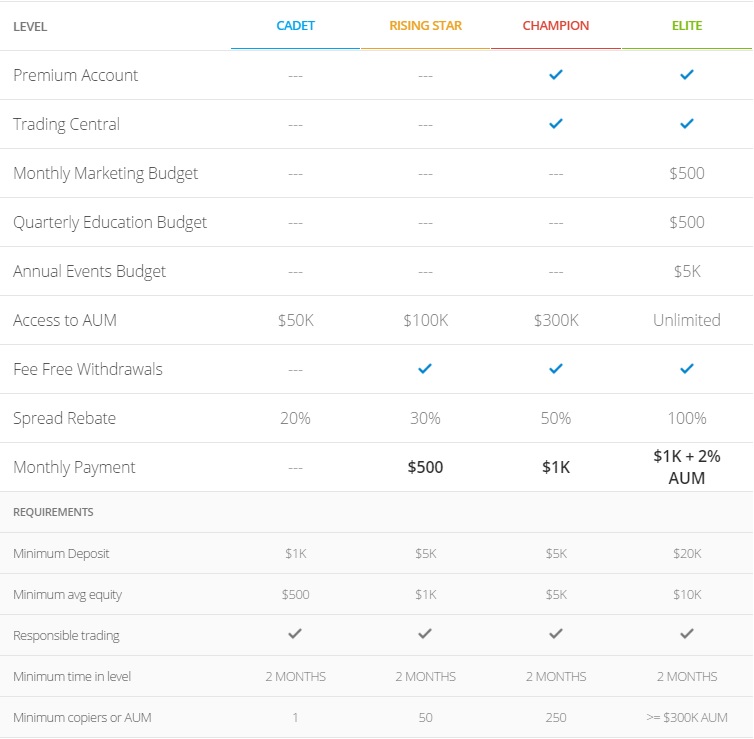Select the RISING STAR level header

point(426,25)
